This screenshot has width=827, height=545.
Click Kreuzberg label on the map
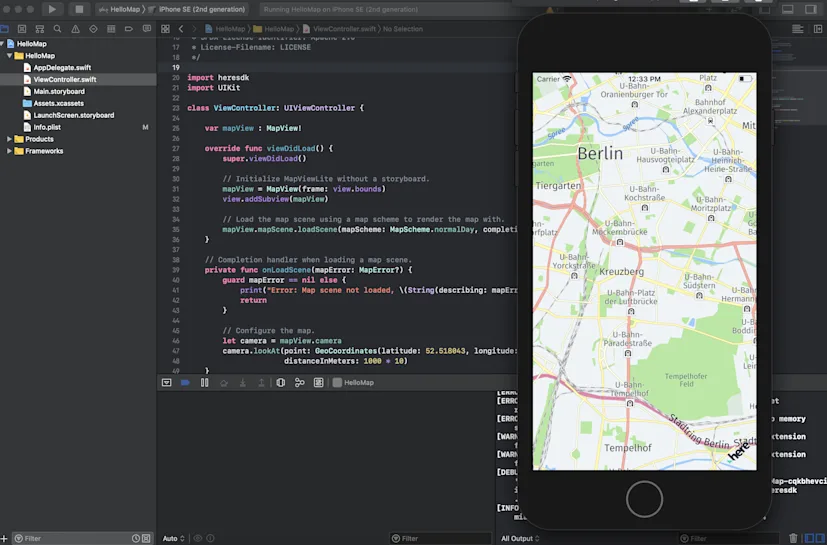(x=621, y=272)
